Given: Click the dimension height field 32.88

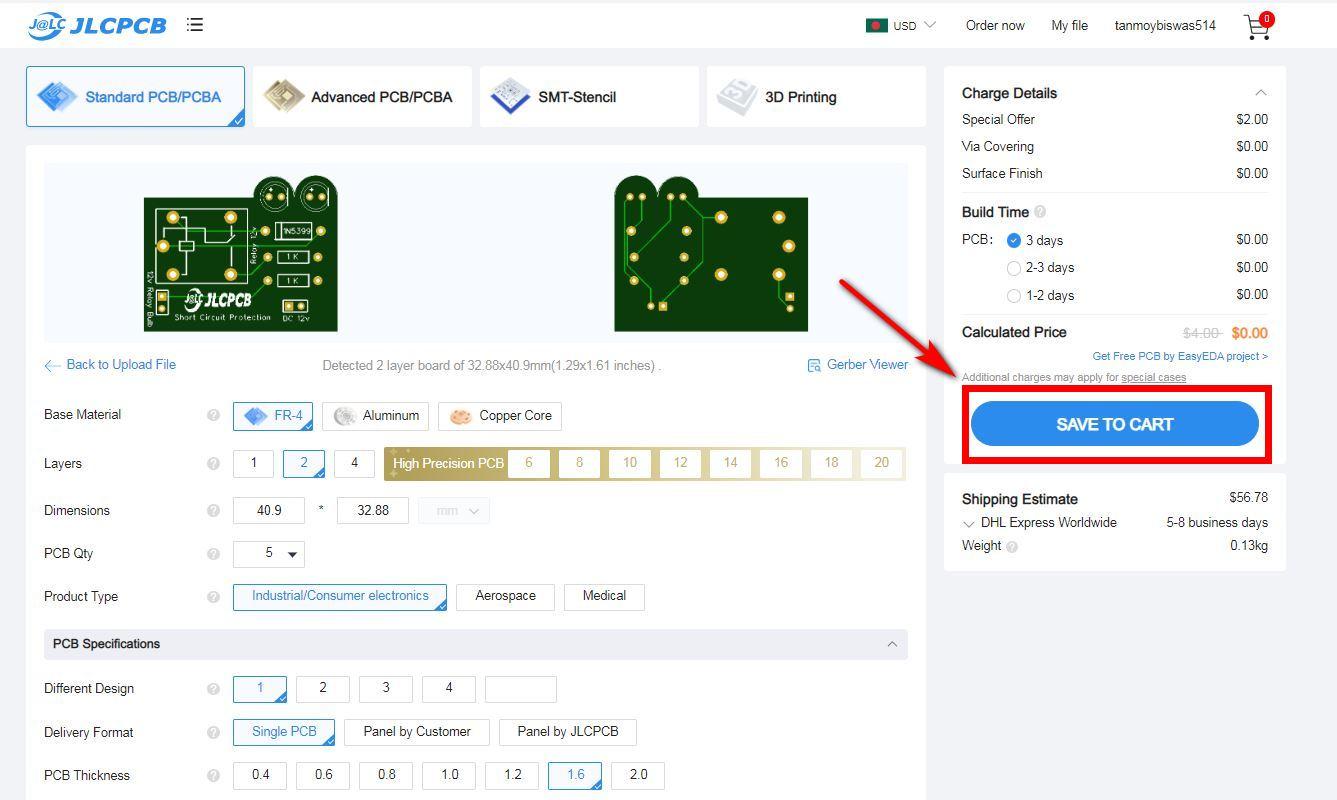Looking at the screenshot, I should pyautogui.click(x=373, y=511).
